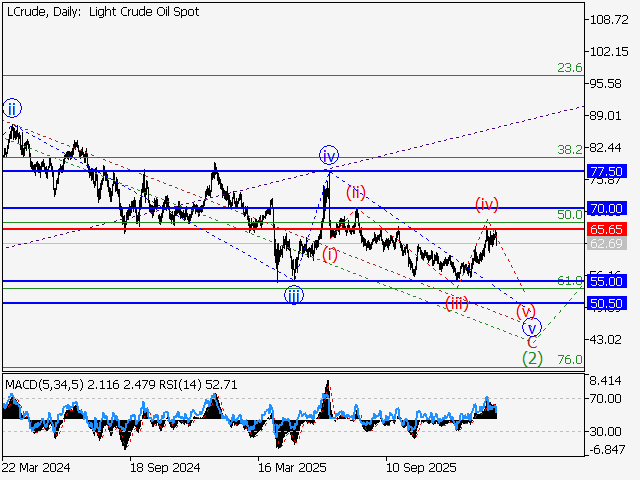Screen dimensions: 640x480
Task: Select the circled blue wave iv marker
Action: point(329,155)
